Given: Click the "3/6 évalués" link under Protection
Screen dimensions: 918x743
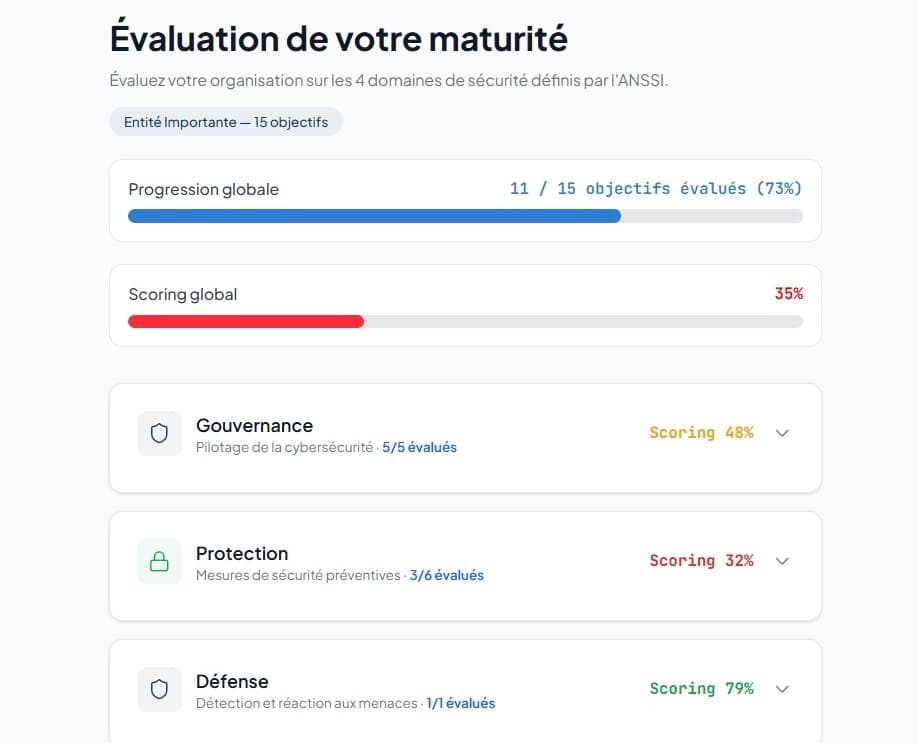Looking at the screenshot, I should [447, 575].
